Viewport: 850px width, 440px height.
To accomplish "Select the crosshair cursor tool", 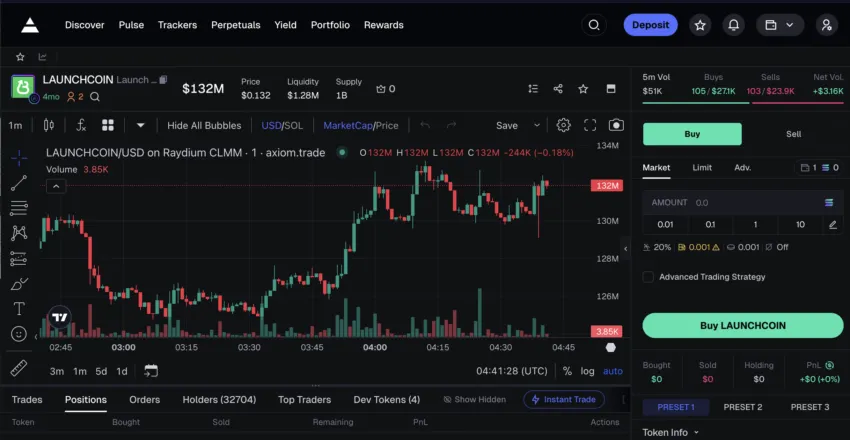I will pyautogui.click(x=19, y=158).
